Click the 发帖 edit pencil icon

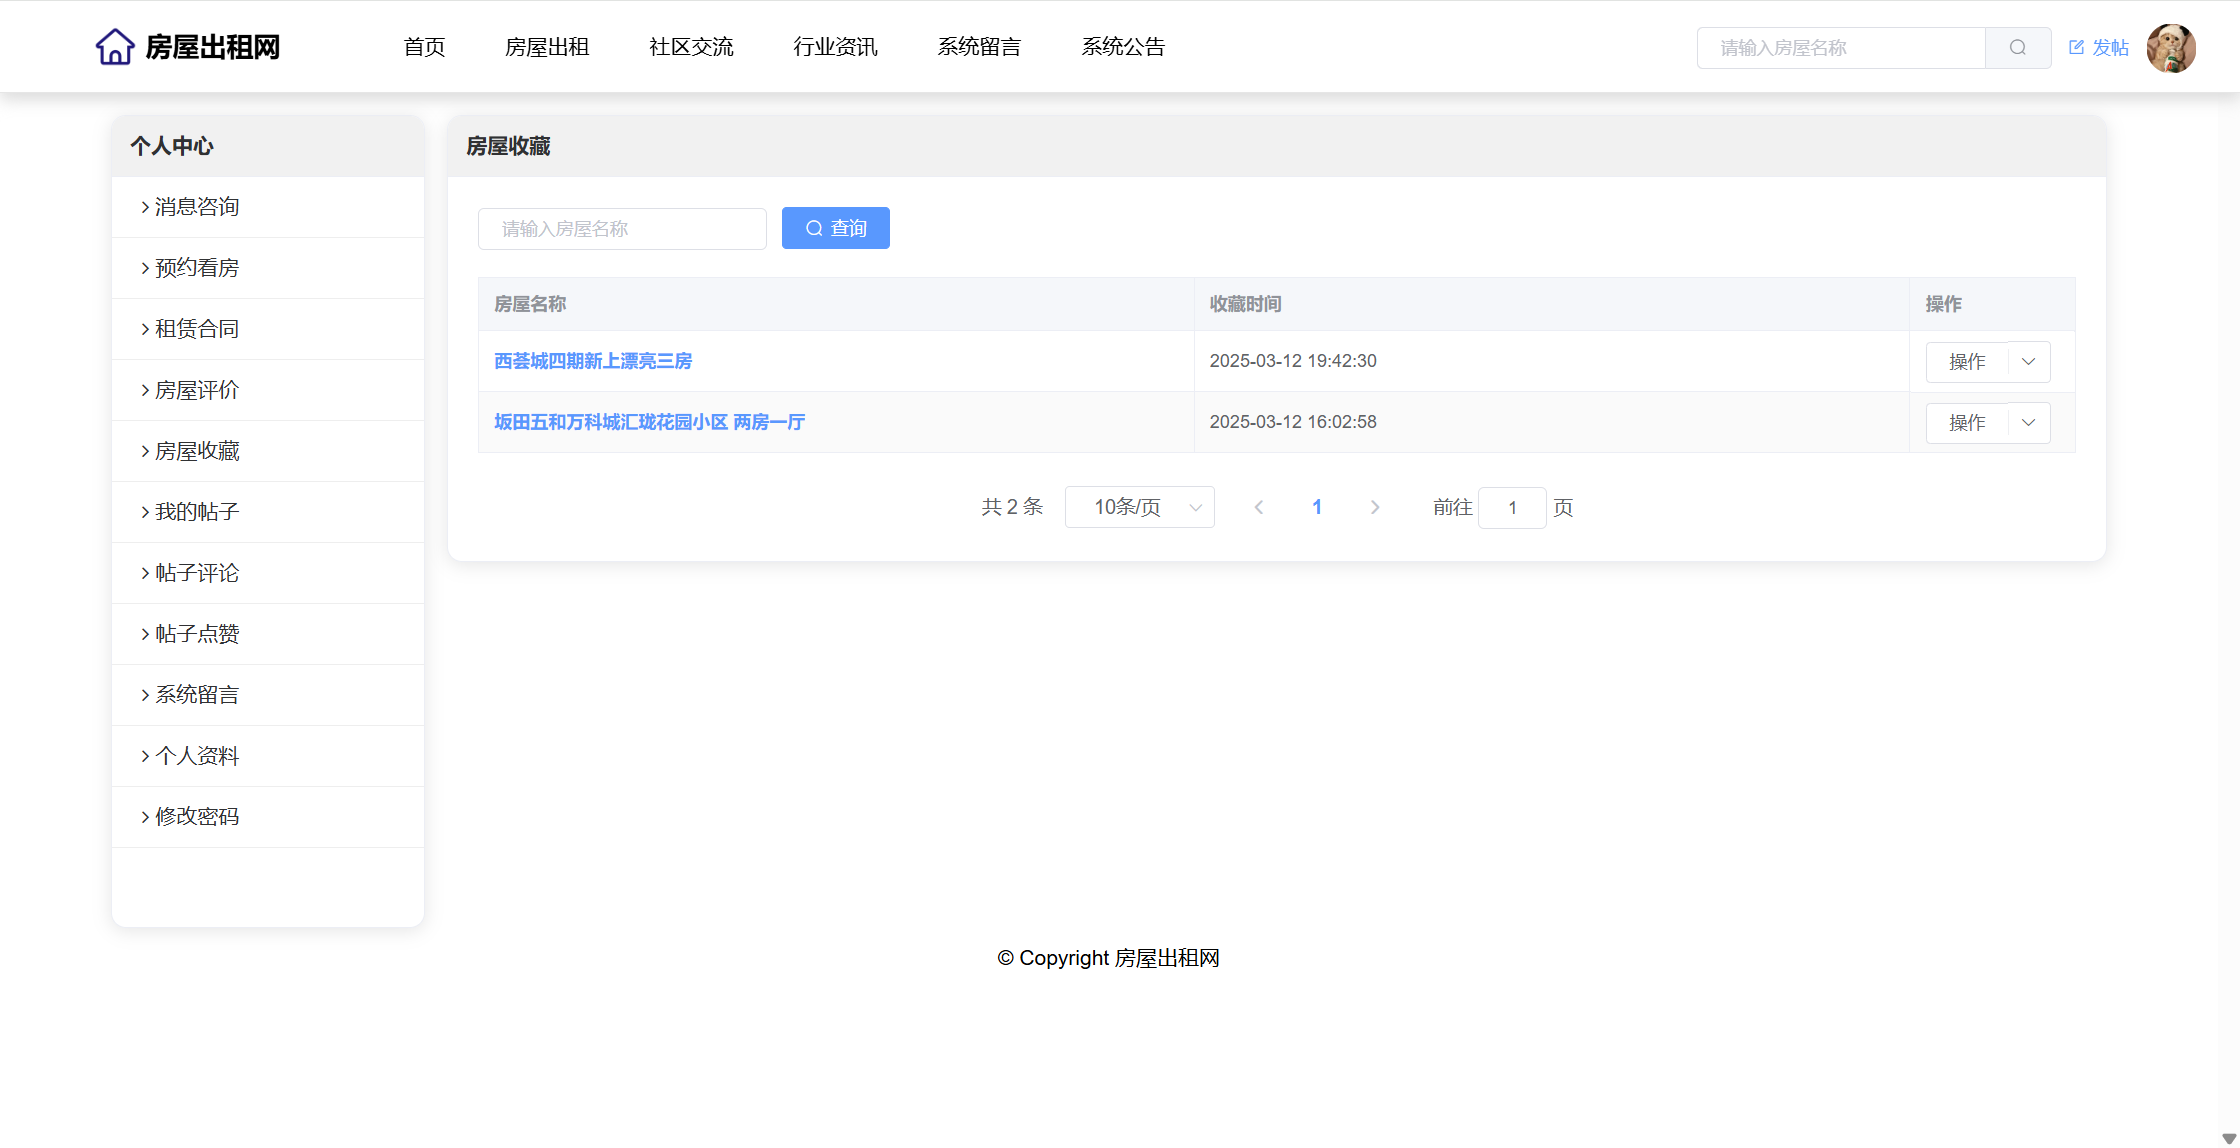click(x=2076, y=47)
